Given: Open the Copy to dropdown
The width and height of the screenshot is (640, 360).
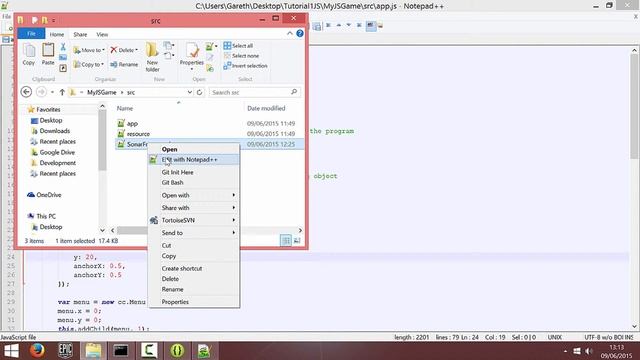Looking at the screenshot, I should click(89, 64).
